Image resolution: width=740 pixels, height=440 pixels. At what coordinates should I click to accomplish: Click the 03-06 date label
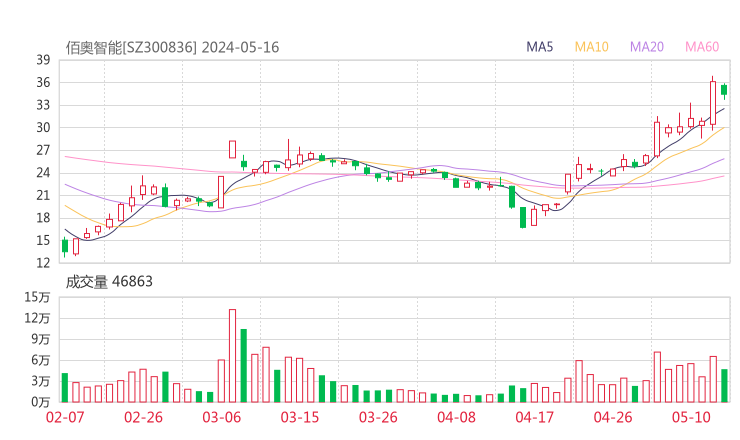(222, 417)
